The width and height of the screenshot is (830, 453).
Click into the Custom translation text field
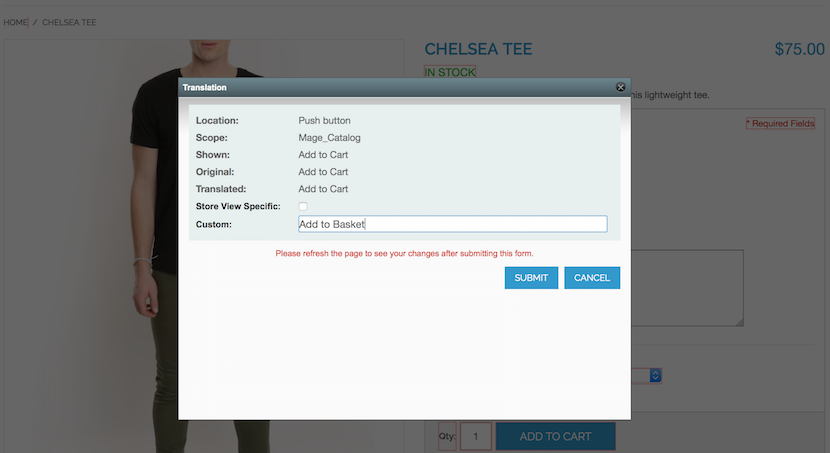(x=453, y=224)
